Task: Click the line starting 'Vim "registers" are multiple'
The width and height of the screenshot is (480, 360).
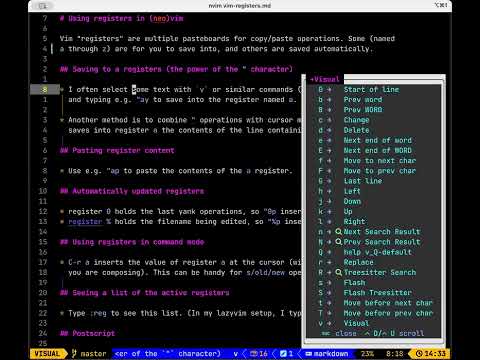Action: coord(227,39)
